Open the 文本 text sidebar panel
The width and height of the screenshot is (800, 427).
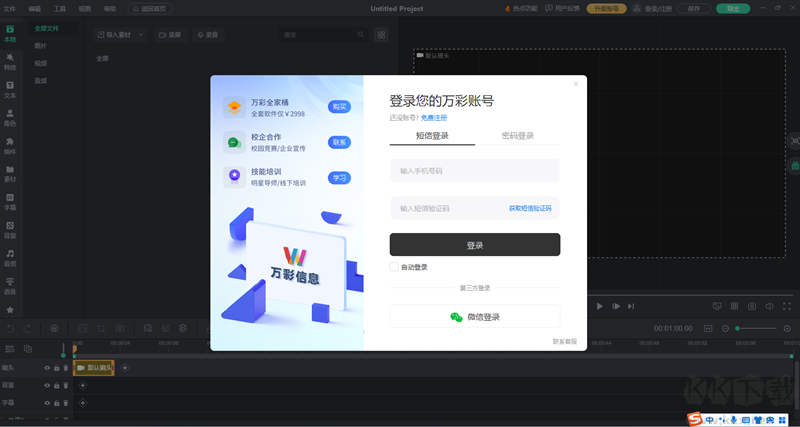(10, 90)
